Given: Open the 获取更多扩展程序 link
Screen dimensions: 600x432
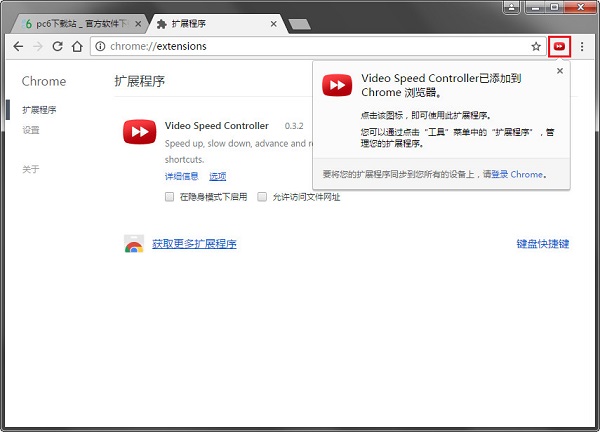Looking at the screenshot, I should click(194, 244).
